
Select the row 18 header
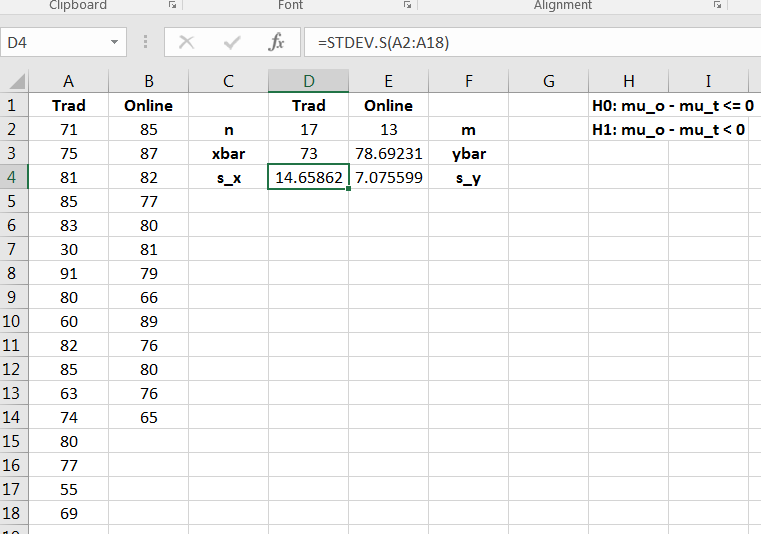14,513
